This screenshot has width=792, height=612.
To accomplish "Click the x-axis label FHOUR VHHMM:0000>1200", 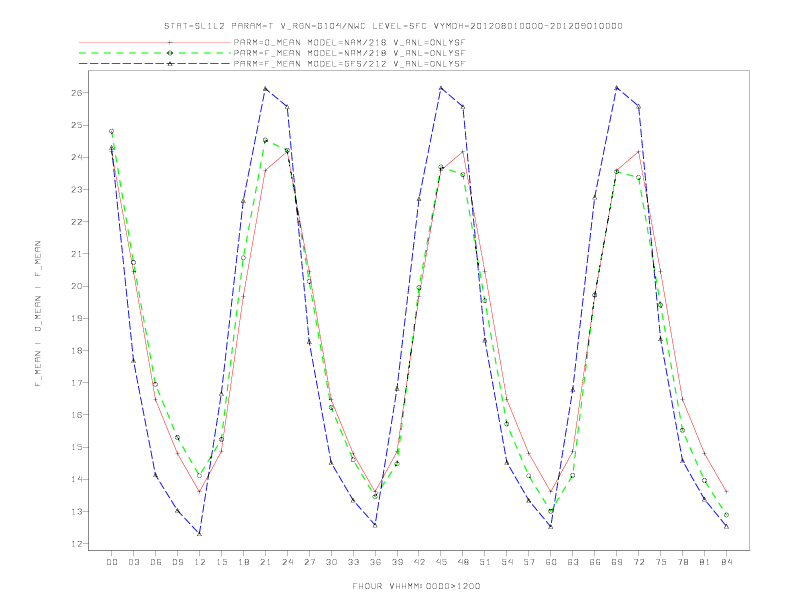I will [x=416, y=586].
